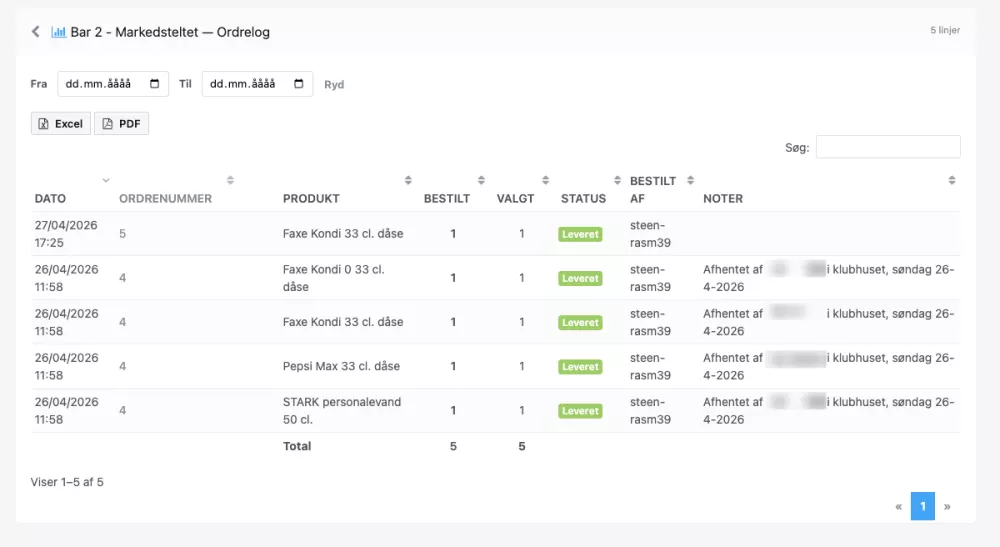Screen dimensions: 1000x547
Task: Click the Fra date input field
Action: pos(113,84)
